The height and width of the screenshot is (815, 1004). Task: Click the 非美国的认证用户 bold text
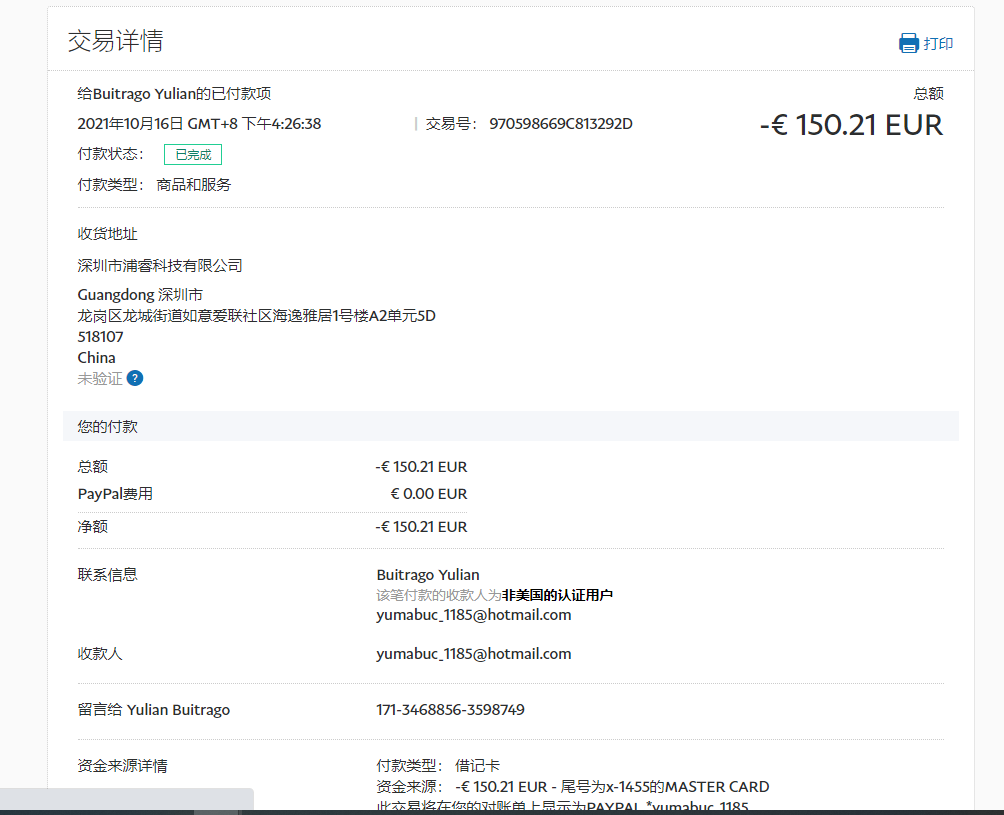557,595
